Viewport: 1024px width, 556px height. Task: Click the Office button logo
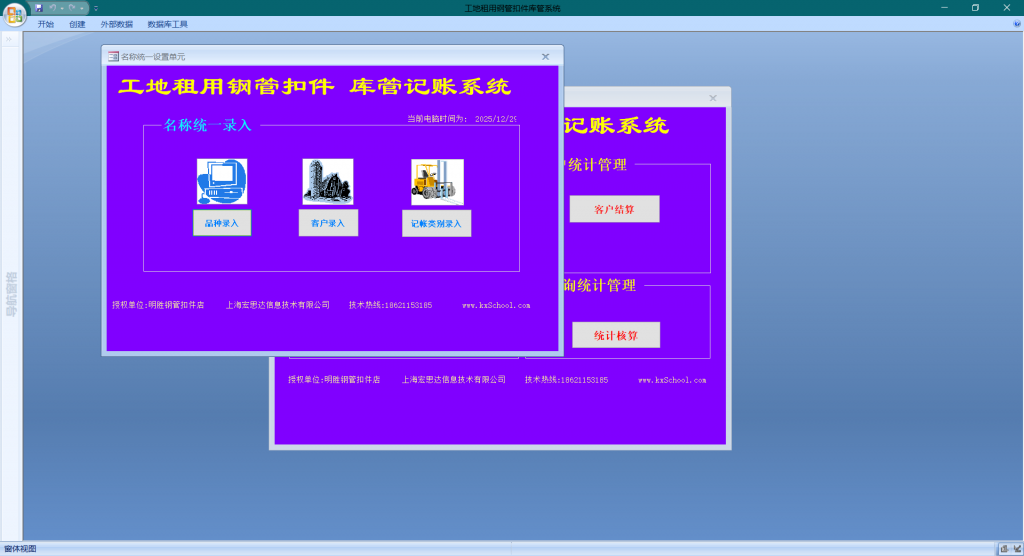click(14, 14)
